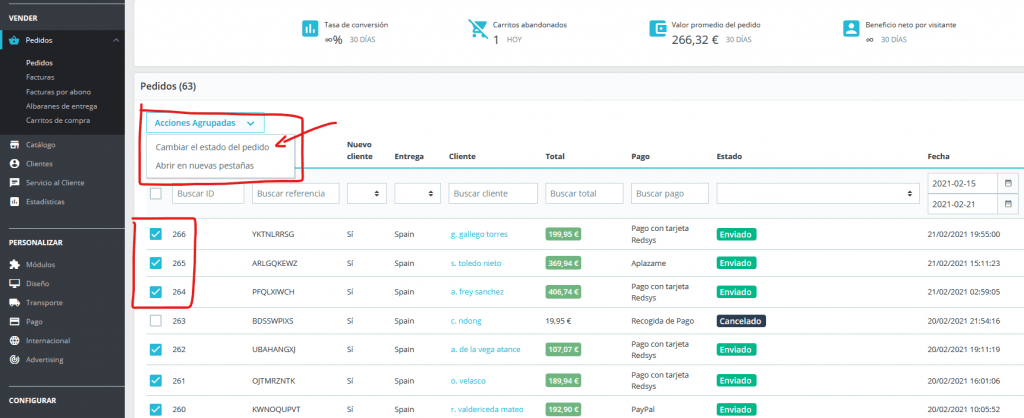Uncheck the checkbox for order 264

coord(155,292)
